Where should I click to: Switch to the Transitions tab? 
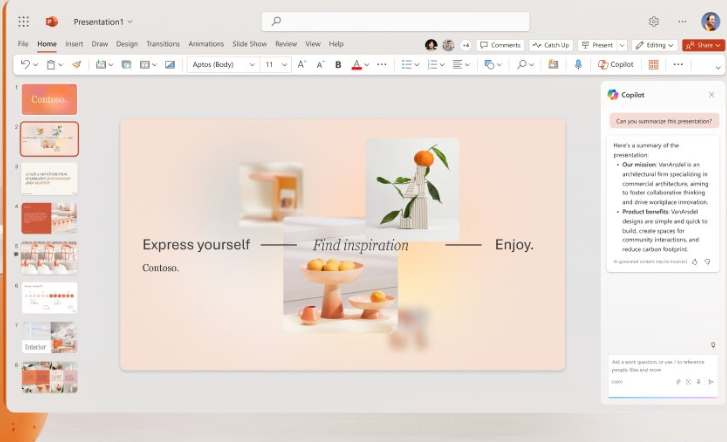[x=163, y=44]
